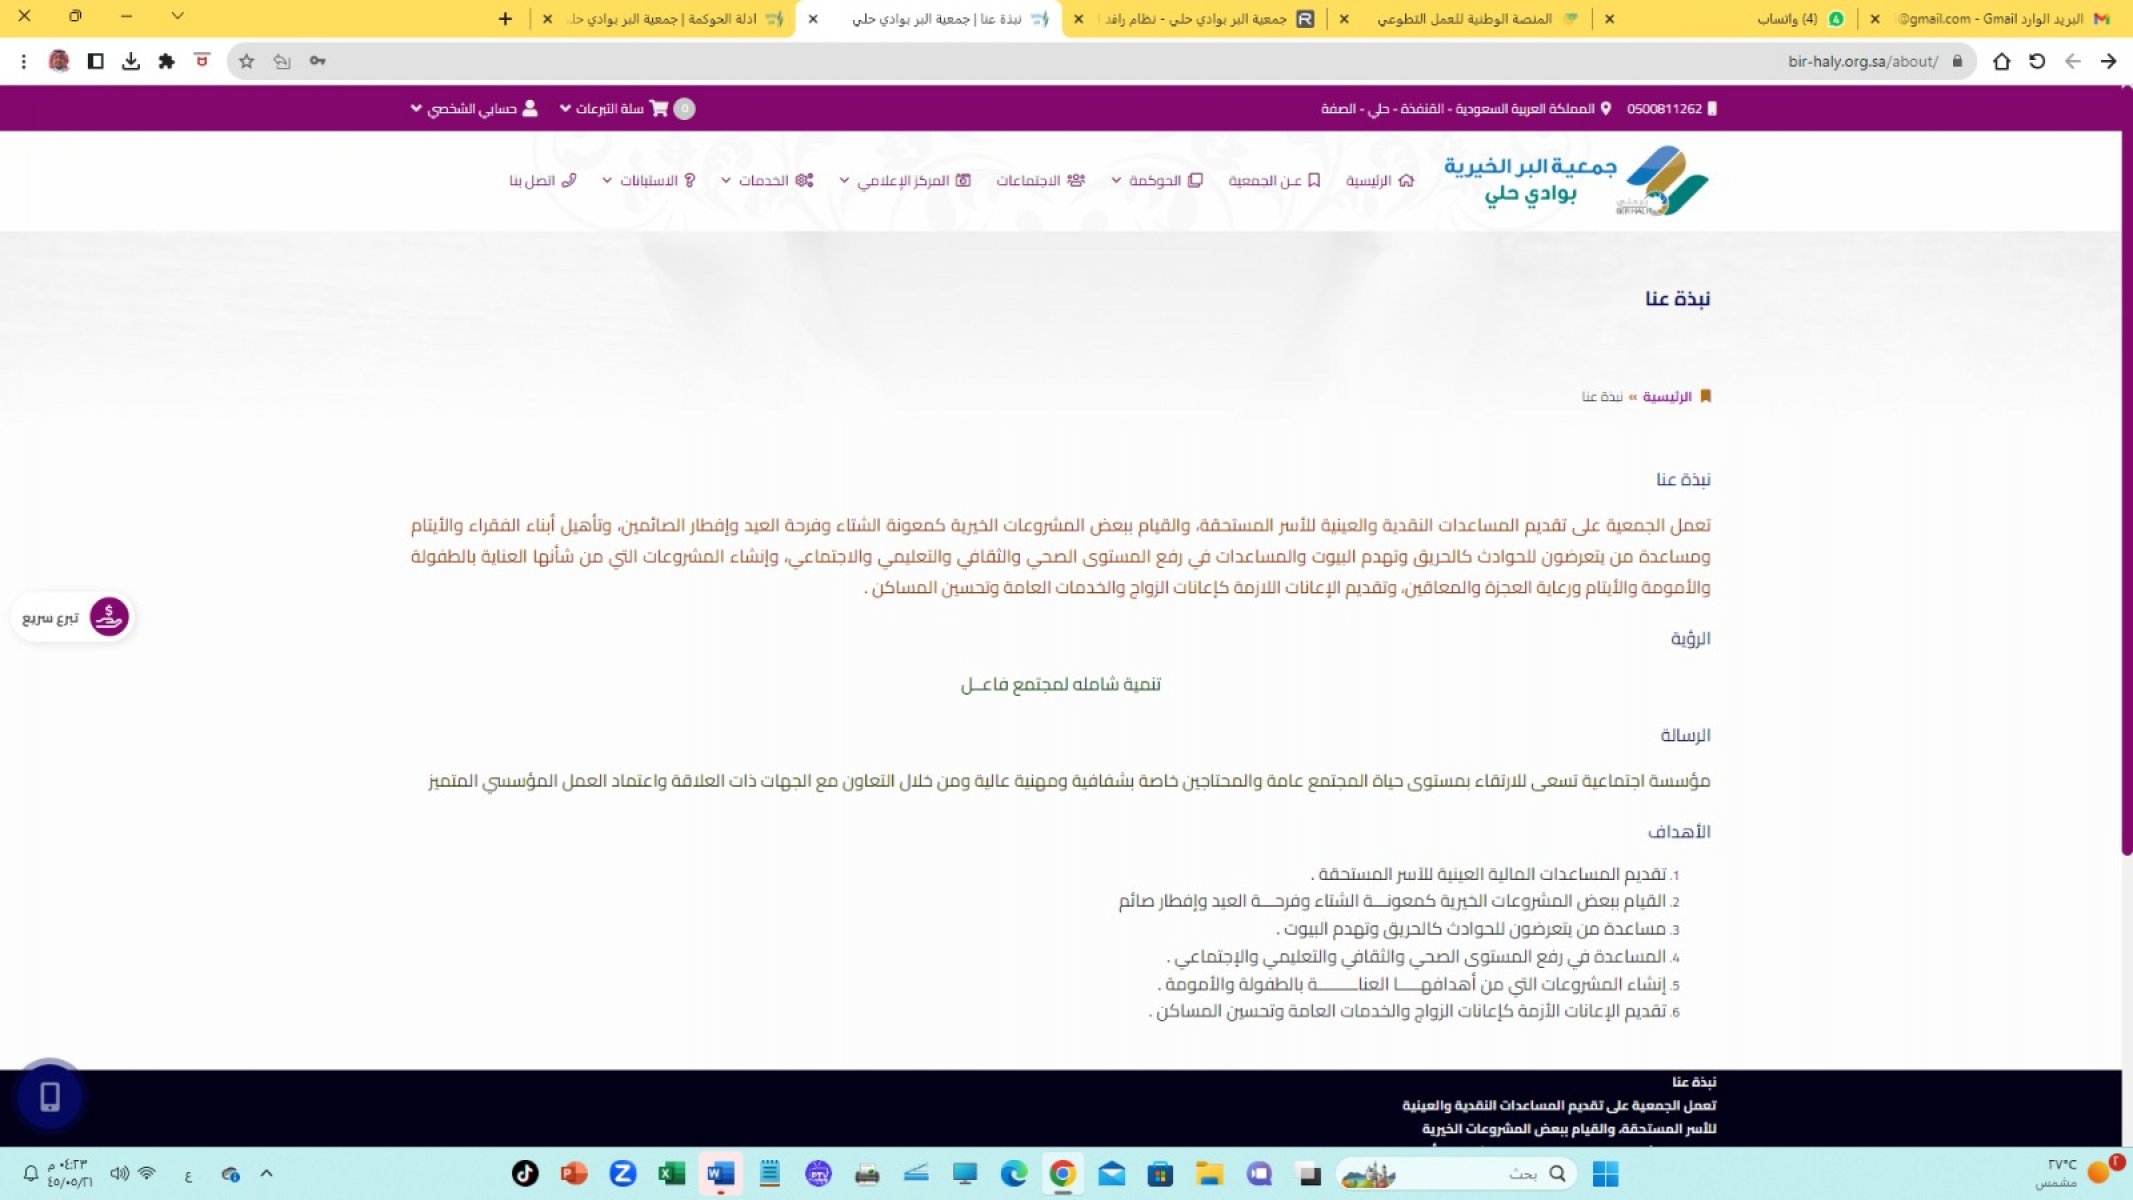The width and height of the screenshot is (2133, 1200).
Task: Bookmark this page with the star
Action: pyautogui.click(x=246, y=61)
